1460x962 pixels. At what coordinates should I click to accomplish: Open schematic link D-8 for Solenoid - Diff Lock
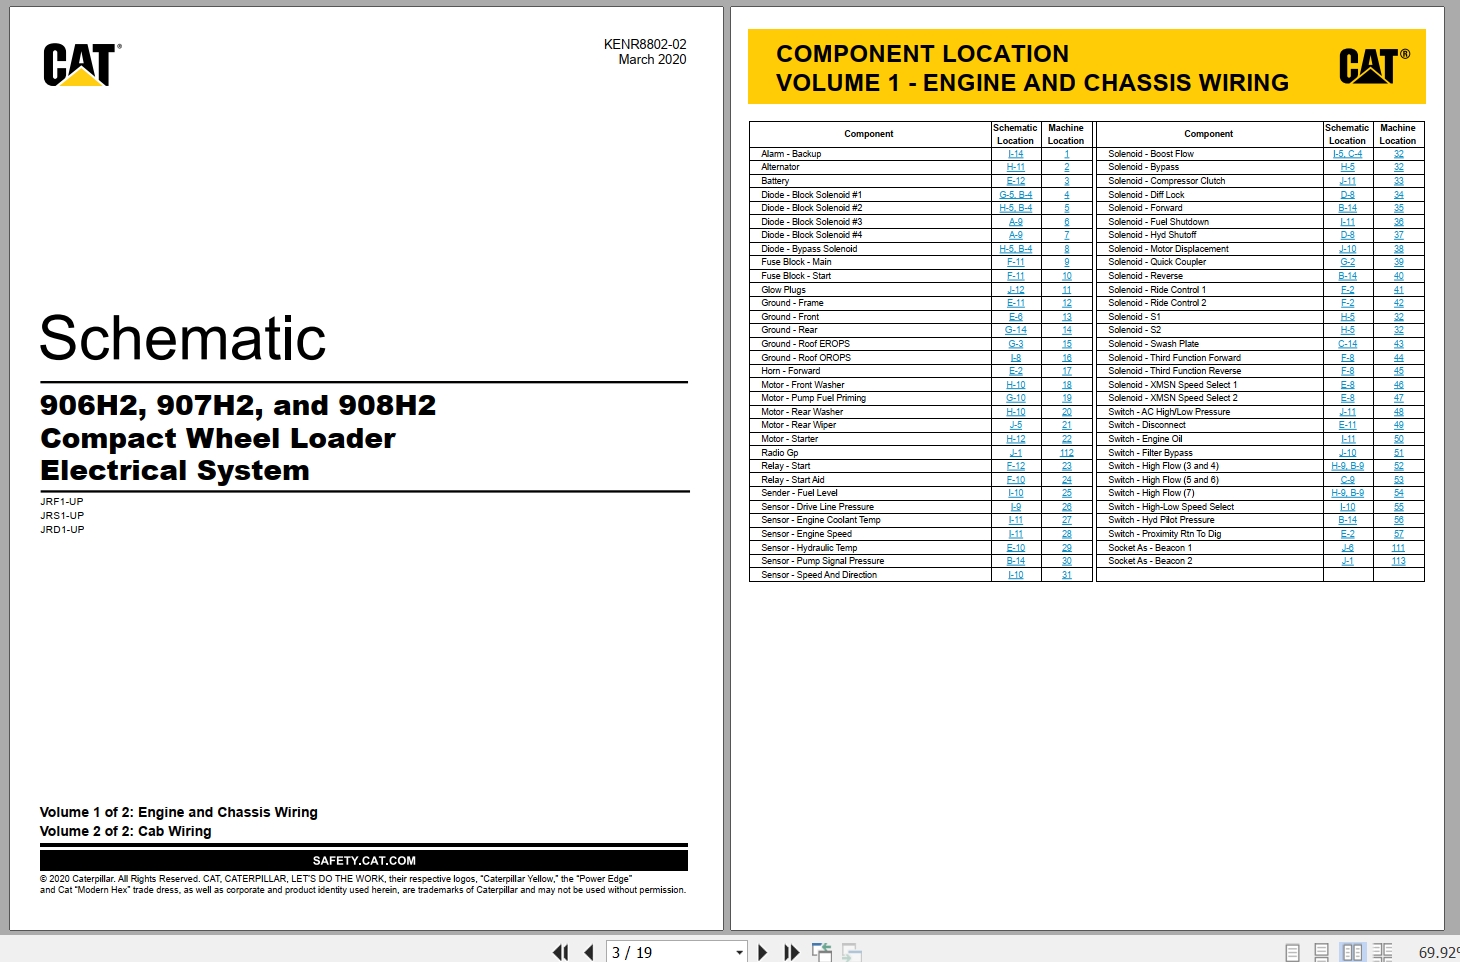(x=1347, y=195)
